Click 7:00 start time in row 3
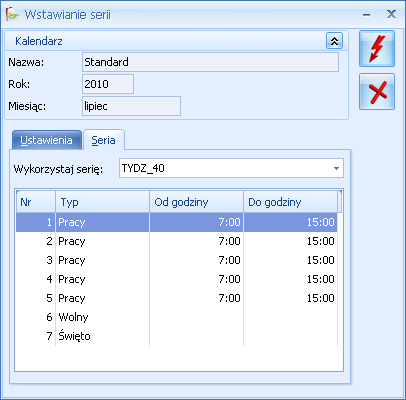 (229, 260)
